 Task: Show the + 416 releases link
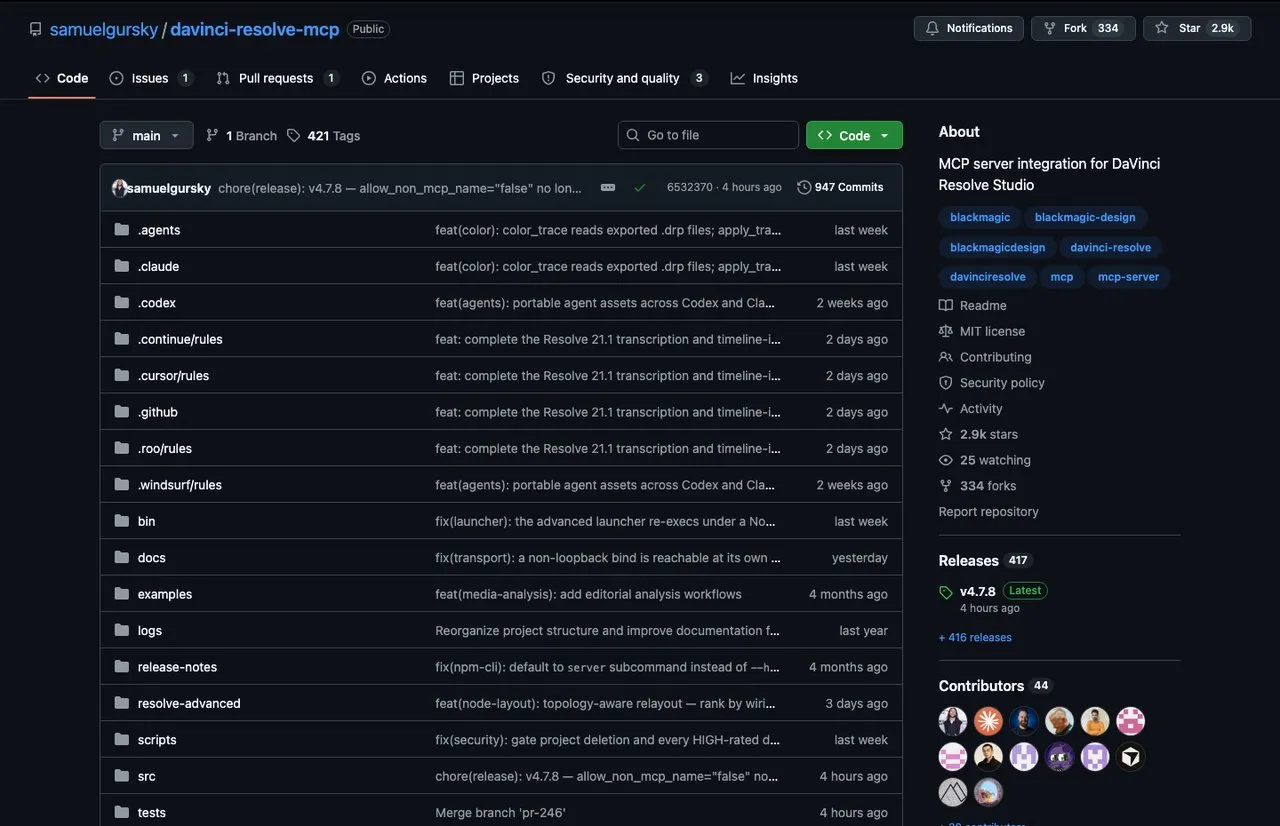pyautogui.click(x=975, y=637)
